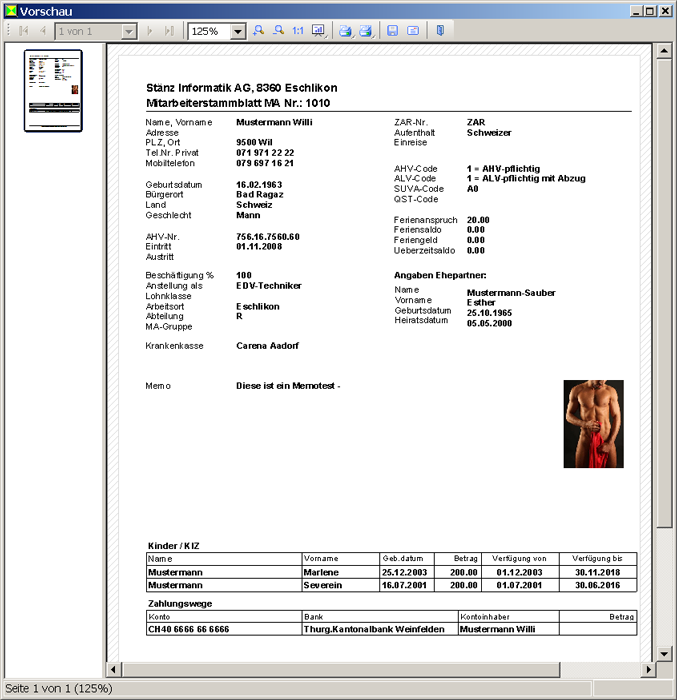677x700 pixels.
Task: Set zoom to 1:1 actual size
Action: point(298,31)
